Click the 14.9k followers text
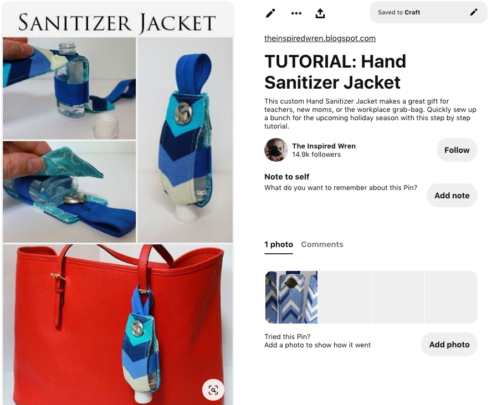This screenshot has width=492, height=405. (x=316, y=154)
